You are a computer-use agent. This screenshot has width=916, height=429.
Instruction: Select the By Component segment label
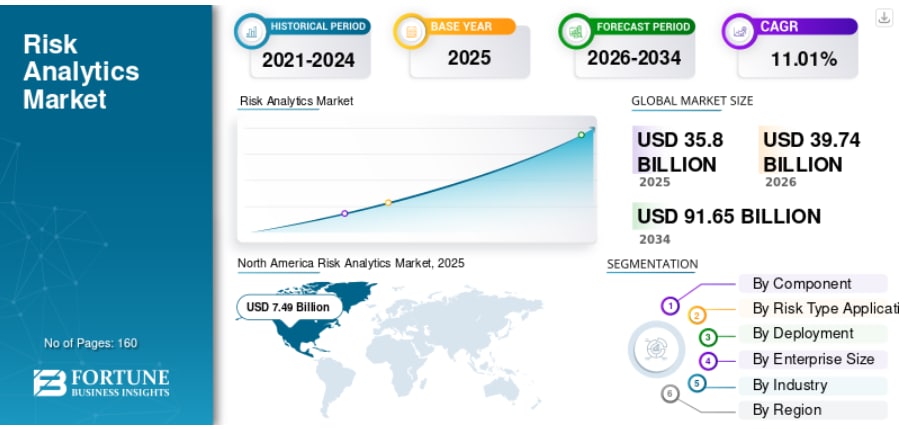click(813, 283)
